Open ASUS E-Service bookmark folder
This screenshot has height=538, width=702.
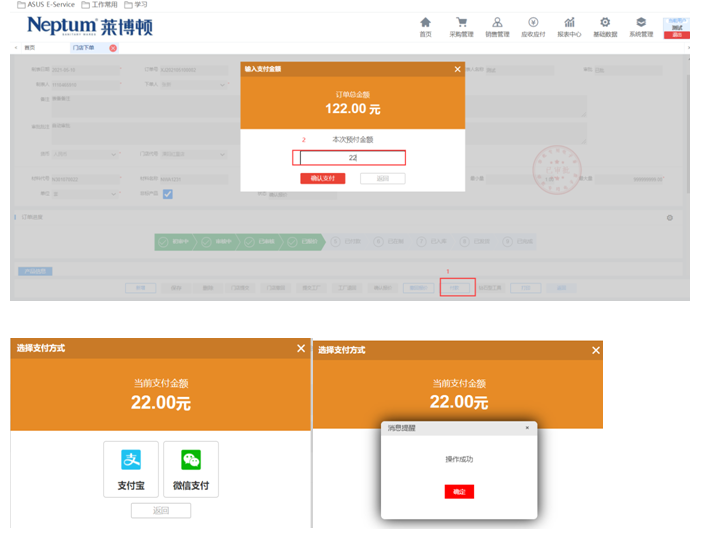(x=46, y=4)
